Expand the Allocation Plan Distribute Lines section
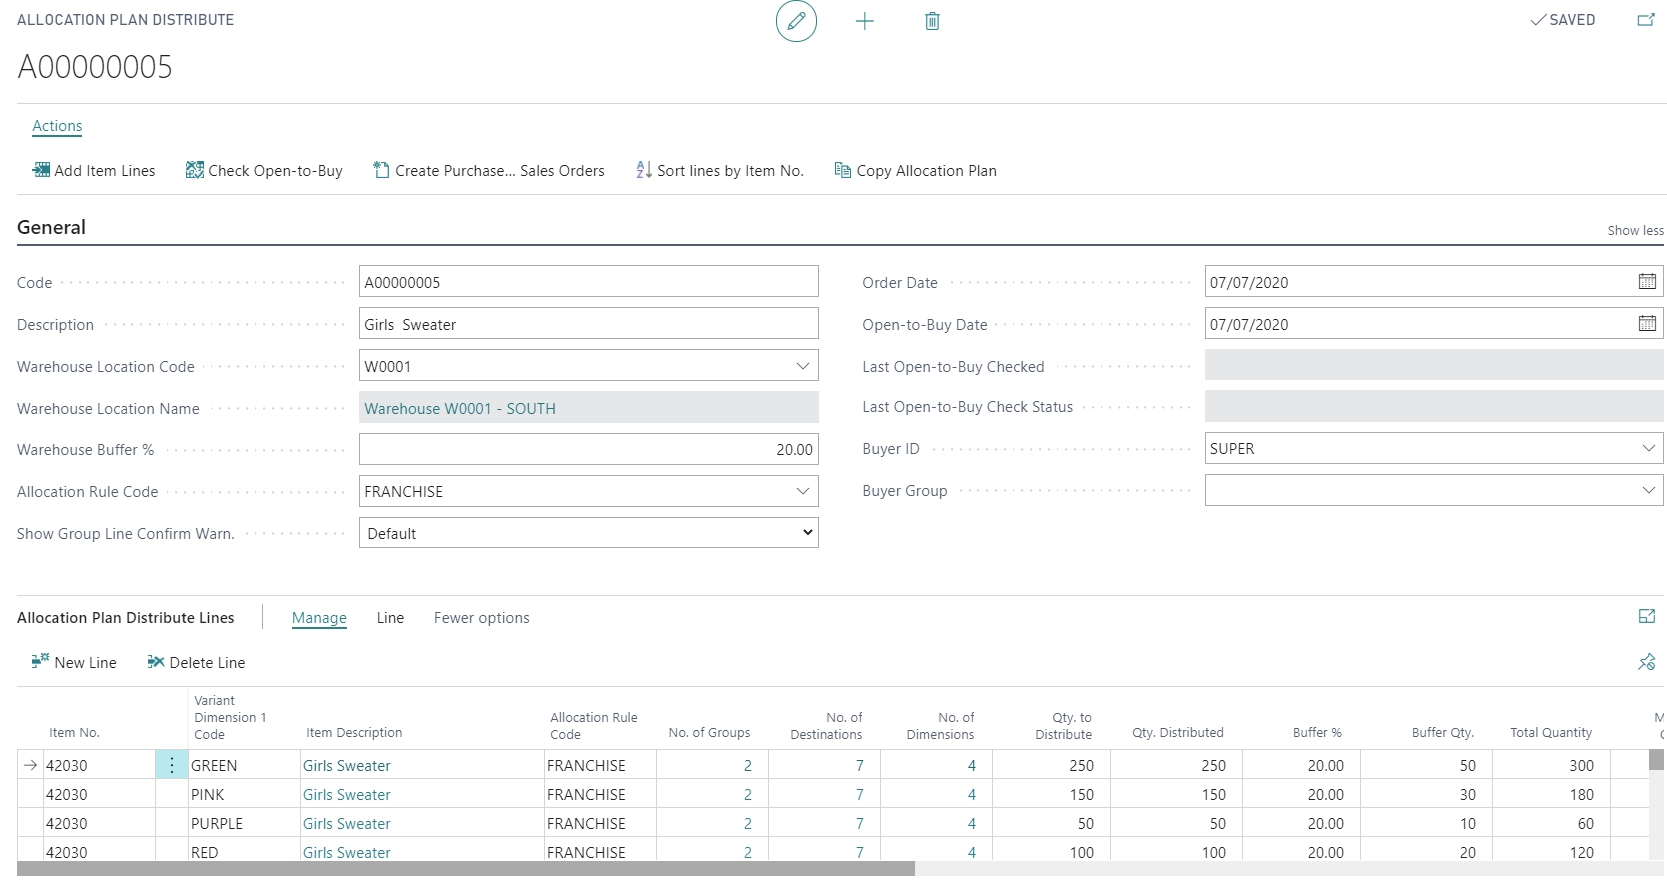The height and width of the screenshot is (887, 1667). pyautogui.click(x=1646, y=617)
